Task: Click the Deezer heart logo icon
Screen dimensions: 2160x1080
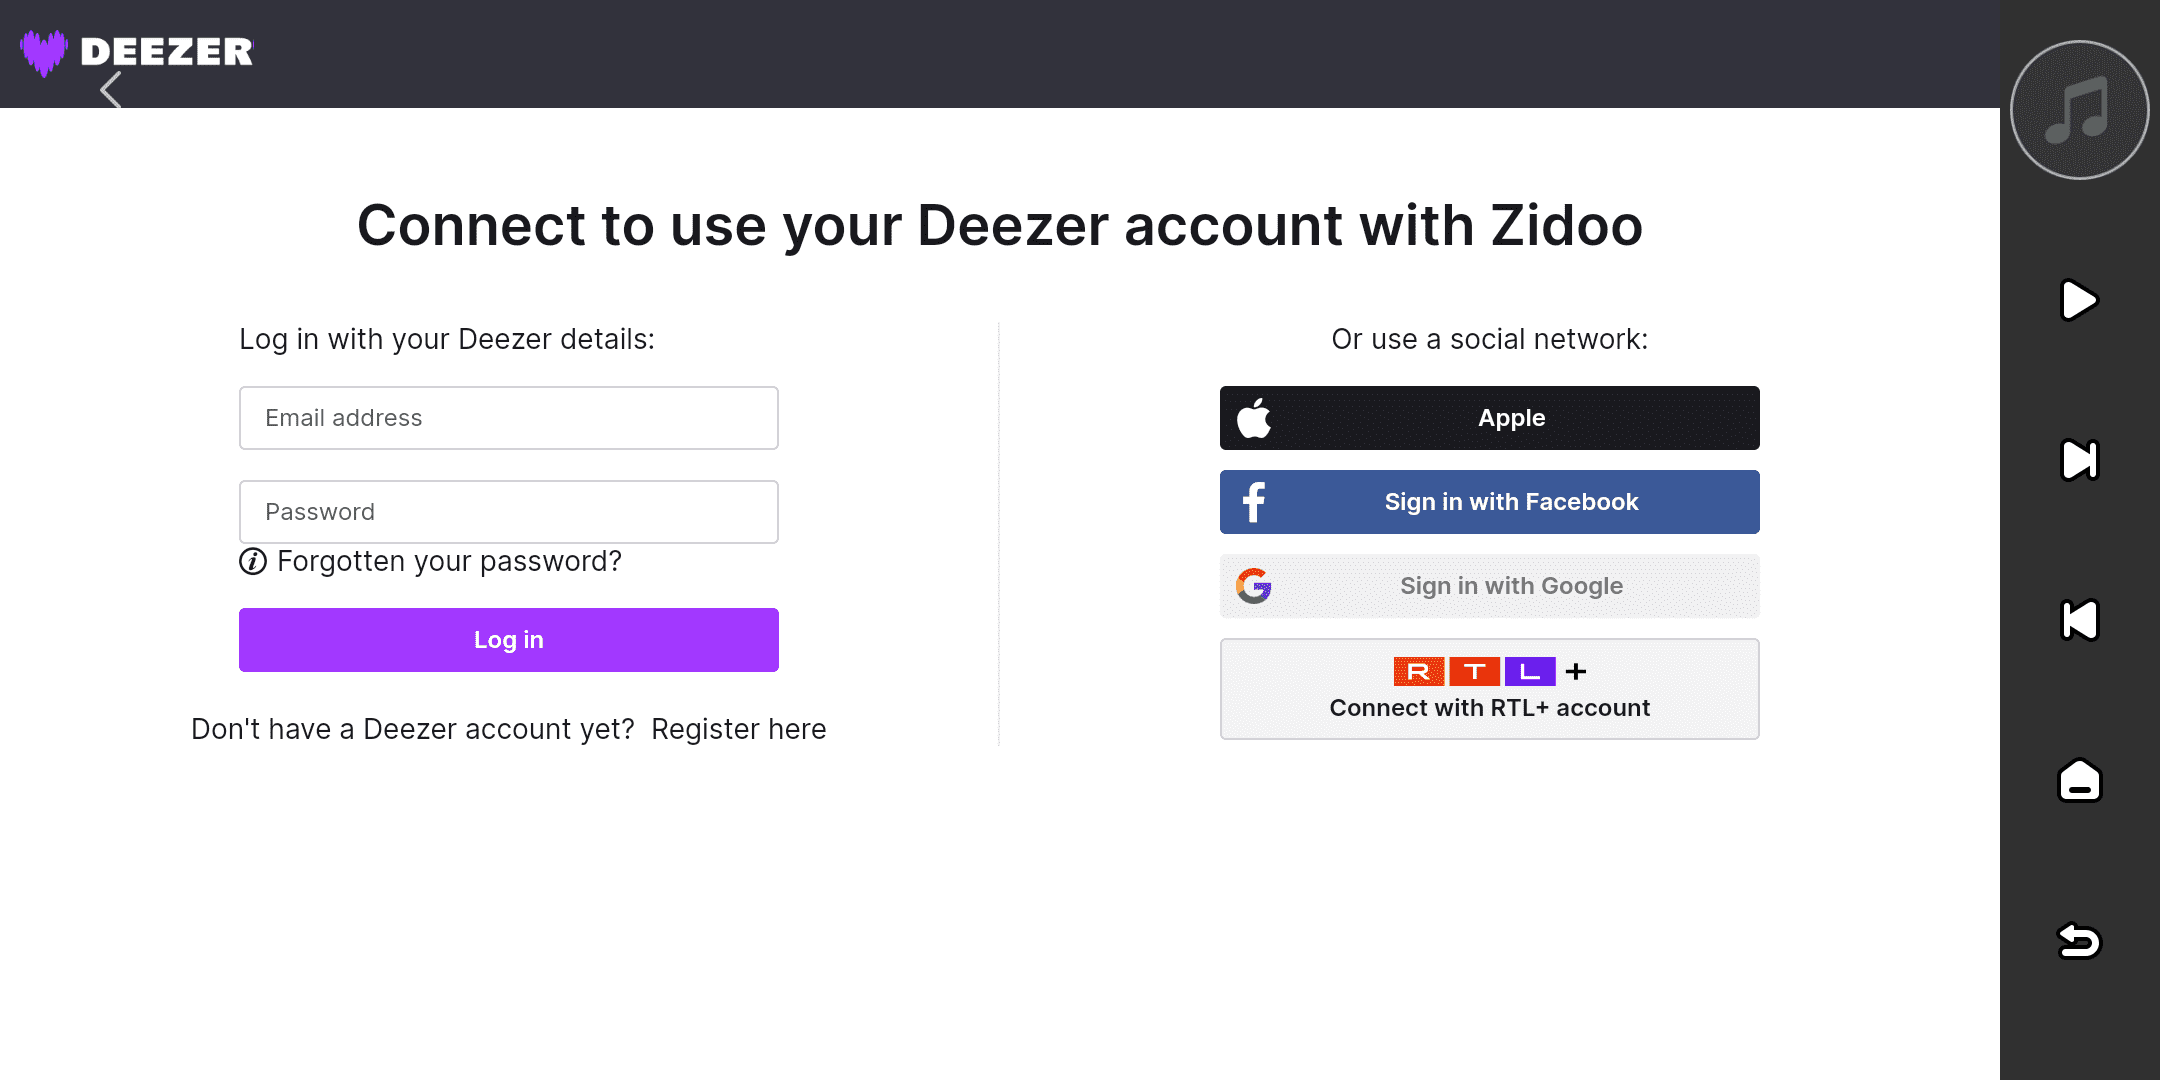Action: point(44,52)
